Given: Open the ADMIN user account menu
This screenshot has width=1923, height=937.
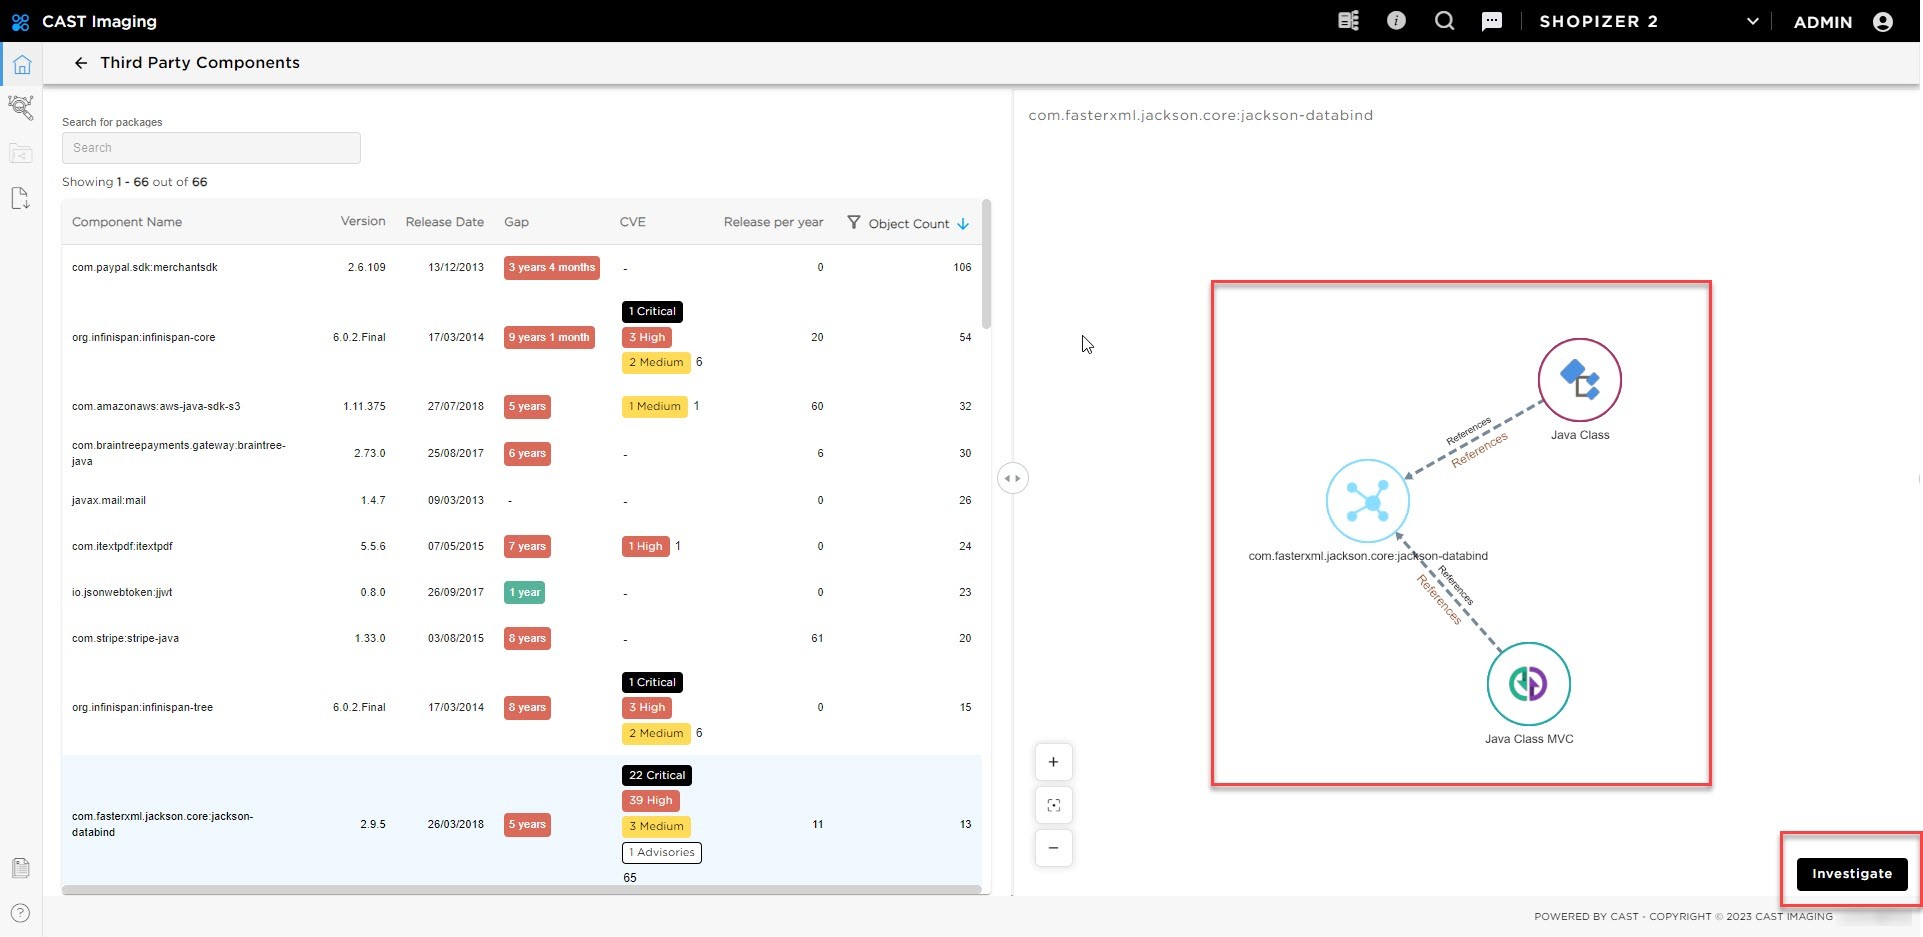Looking at the screenshot, I should [1882, 21].
